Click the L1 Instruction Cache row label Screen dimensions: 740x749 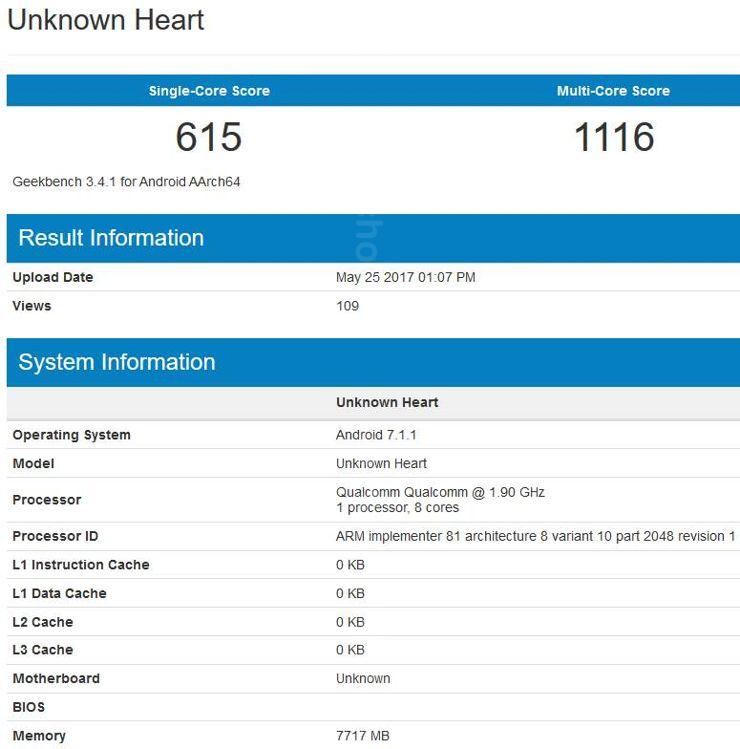81,565
